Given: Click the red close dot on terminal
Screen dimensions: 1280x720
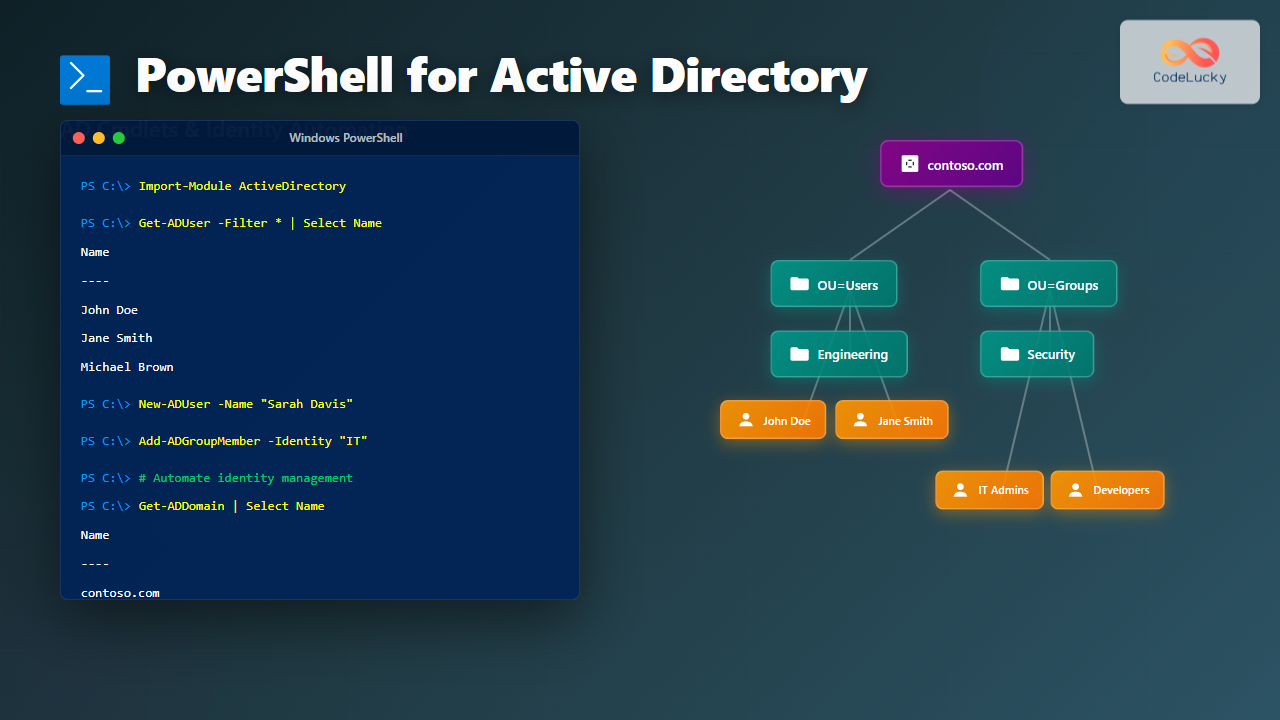Looking at the screenshot, I should 79,138.
